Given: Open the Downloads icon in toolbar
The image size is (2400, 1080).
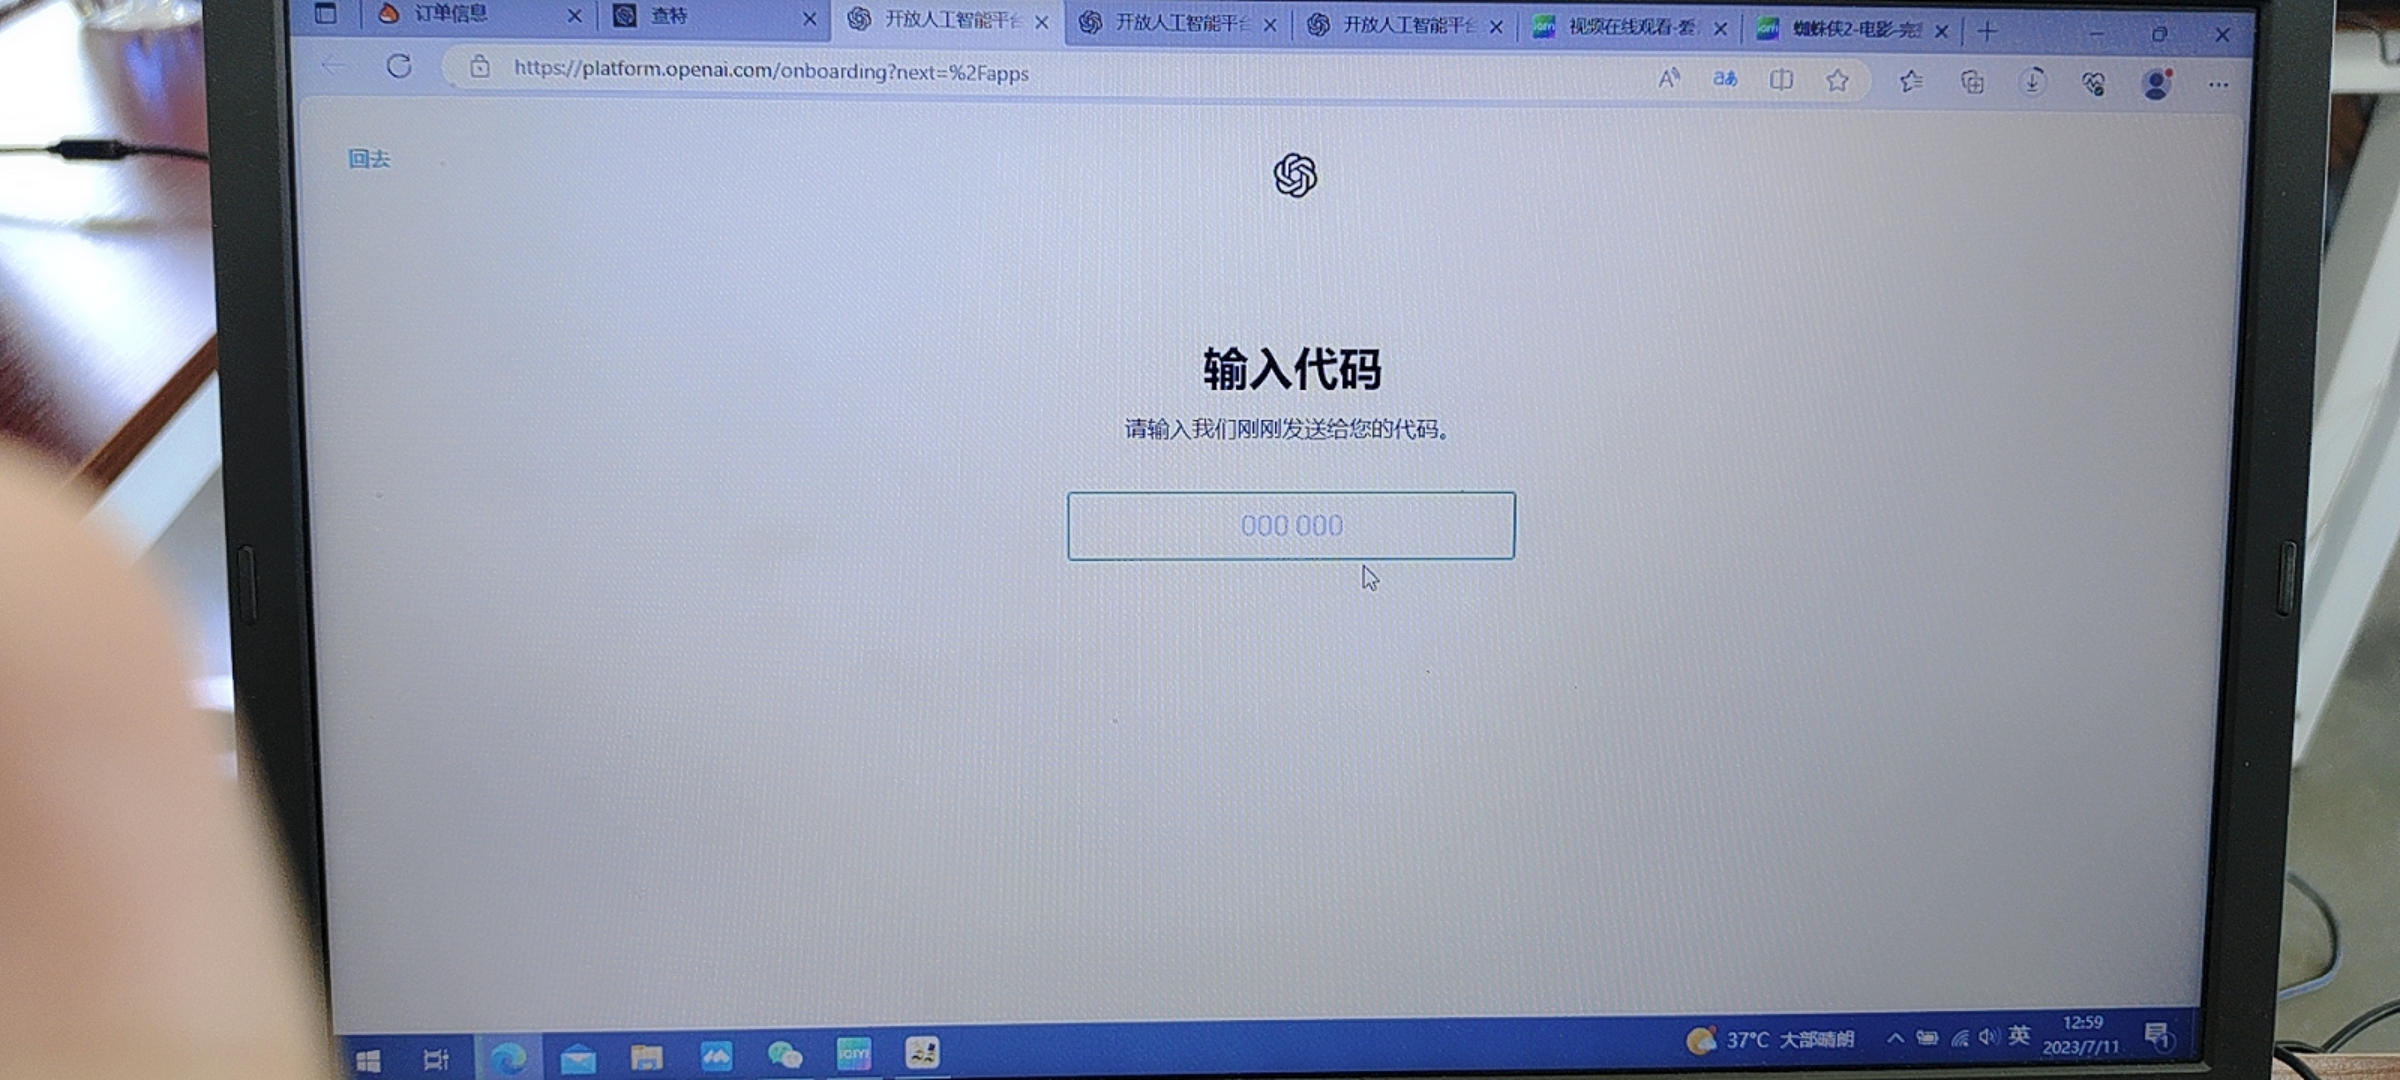Looking at the screenshot, I should coord(2032,82).
